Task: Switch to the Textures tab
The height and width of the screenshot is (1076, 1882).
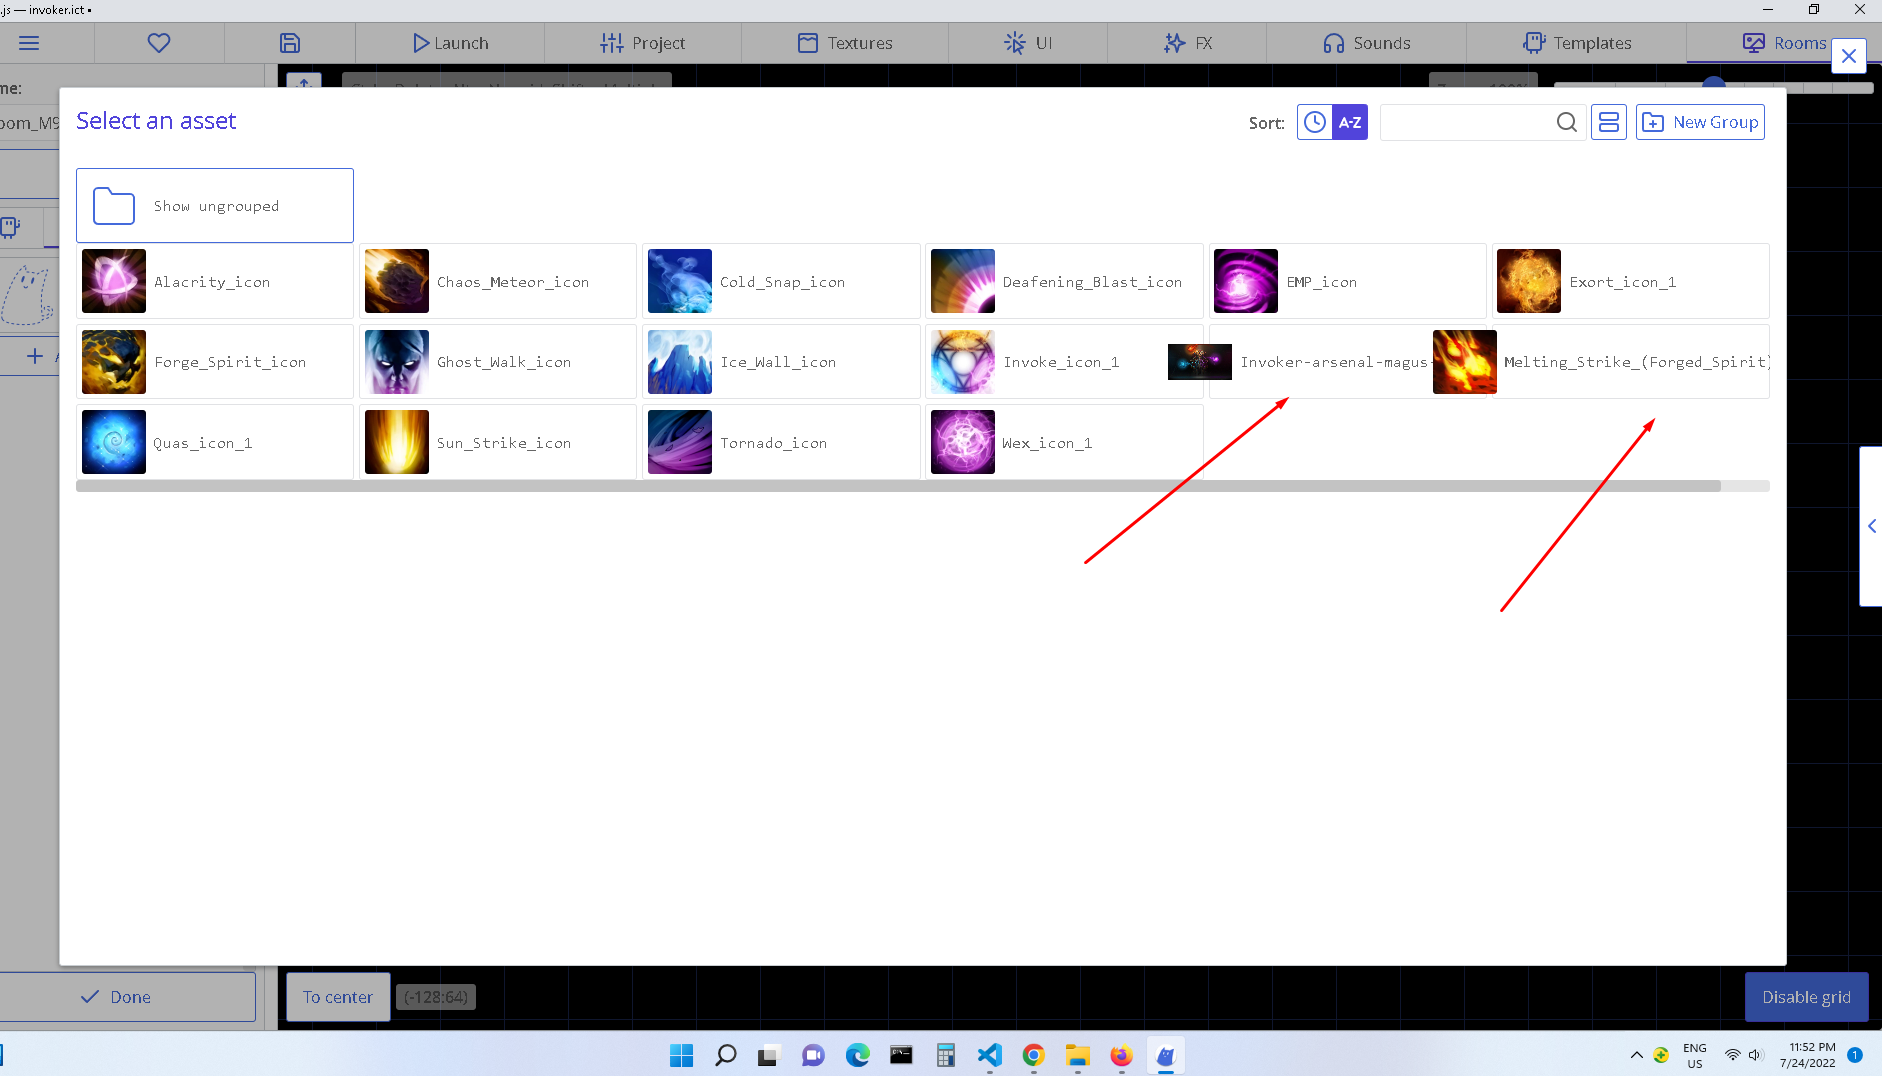Action: coord(845,43)
